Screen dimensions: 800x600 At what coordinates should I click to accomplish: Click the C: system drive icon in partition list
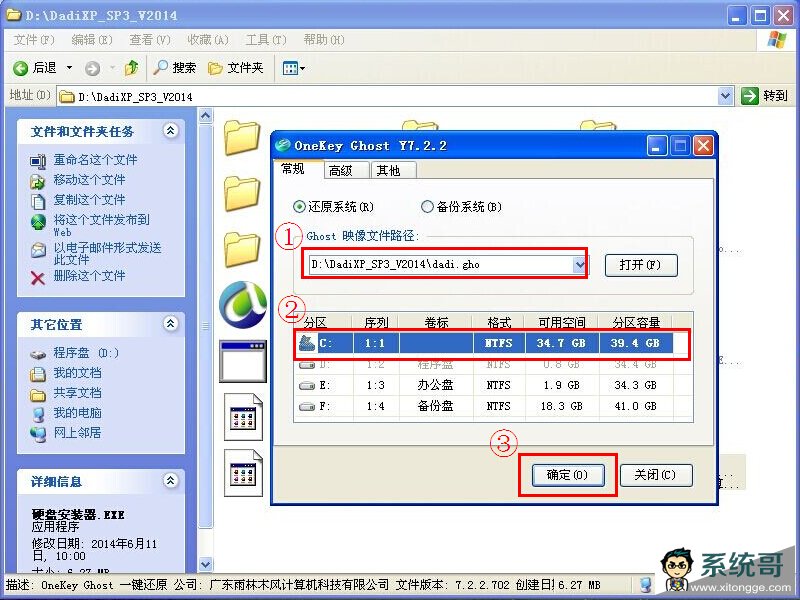(307, 343)
